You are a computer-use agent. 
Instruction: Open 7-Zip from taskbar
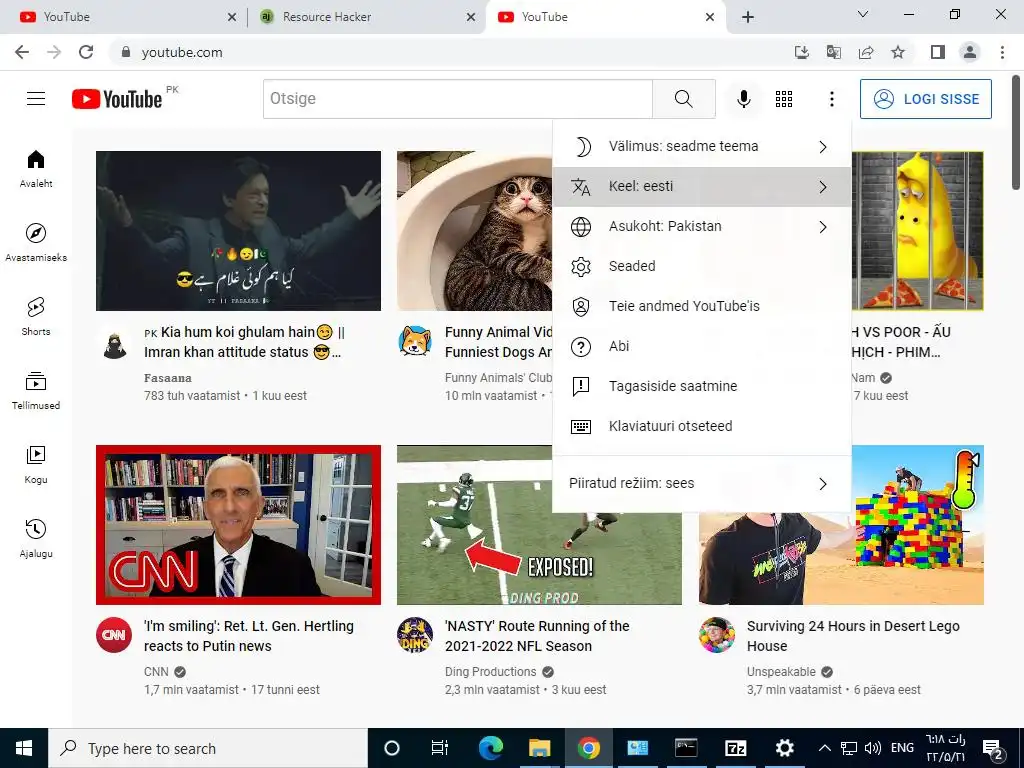pyautogui.click(x=735, y=748)
